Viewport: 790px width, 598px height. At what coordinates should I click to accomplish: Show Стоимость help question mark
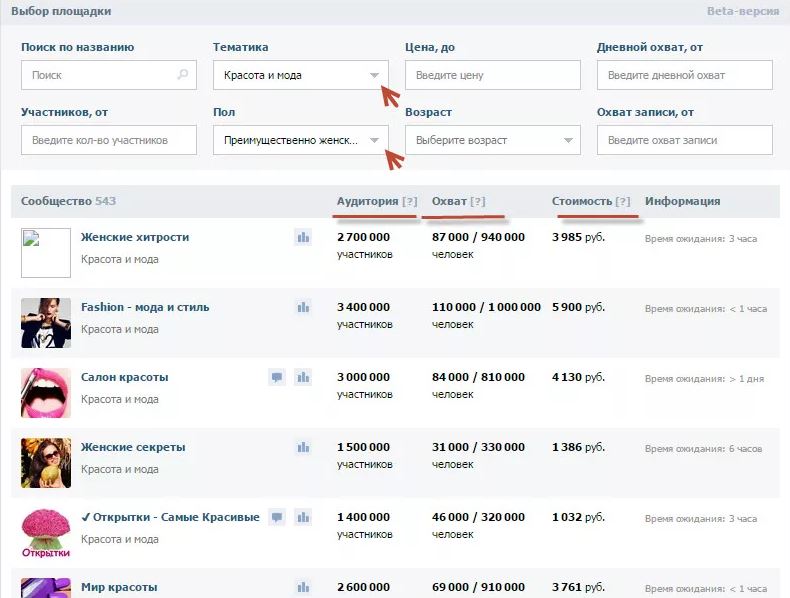(623, 201)
